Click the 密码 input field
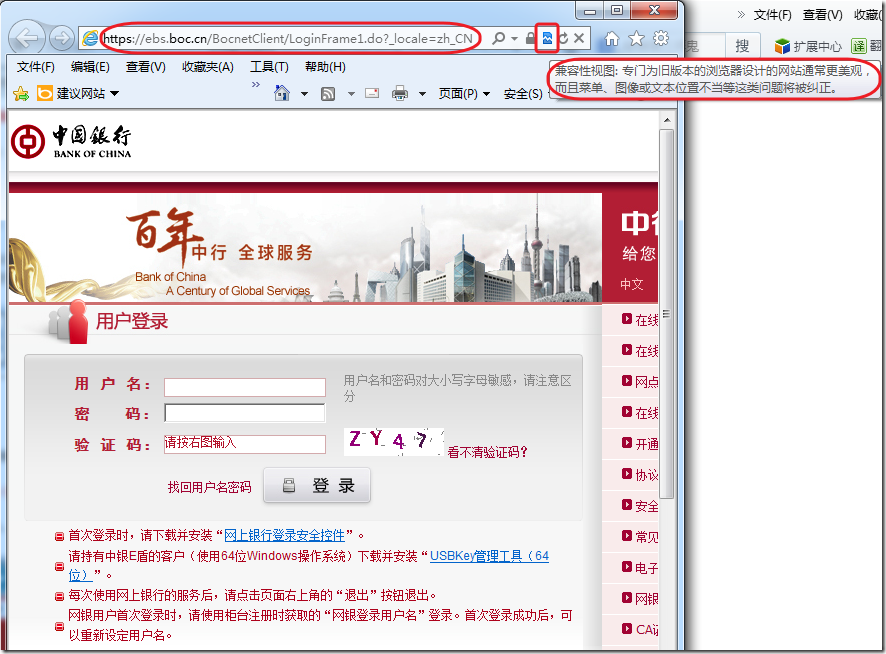The width and height of the screenshot is (886, 654). [245, 413]
